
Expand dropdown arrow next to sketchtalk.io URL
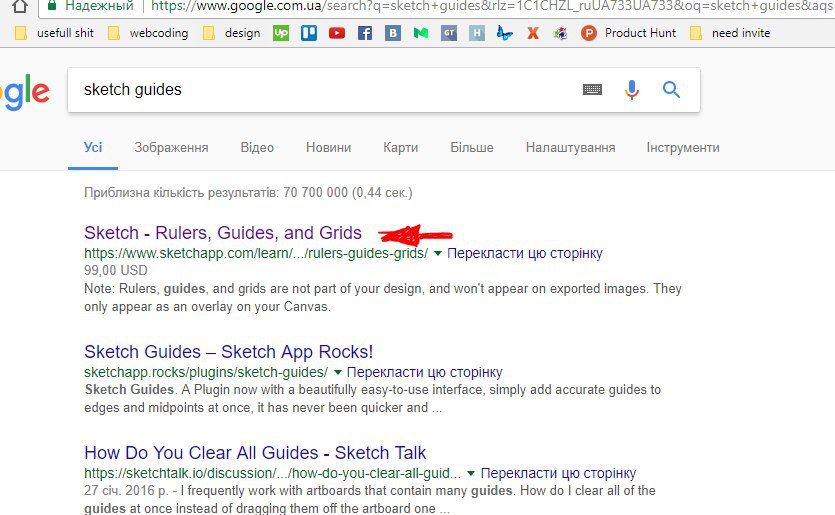pos(471,473)
